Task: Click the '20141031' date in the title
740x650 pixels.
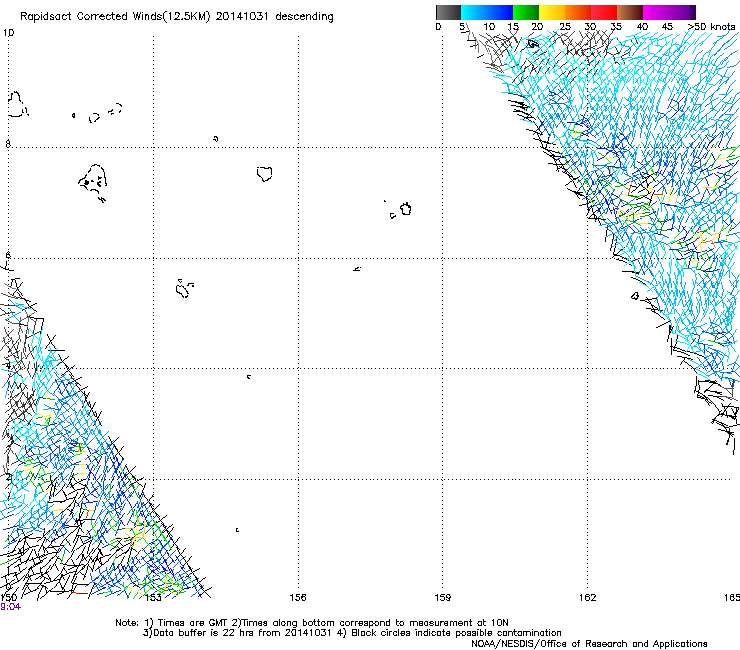Action: tap(242, 17)
